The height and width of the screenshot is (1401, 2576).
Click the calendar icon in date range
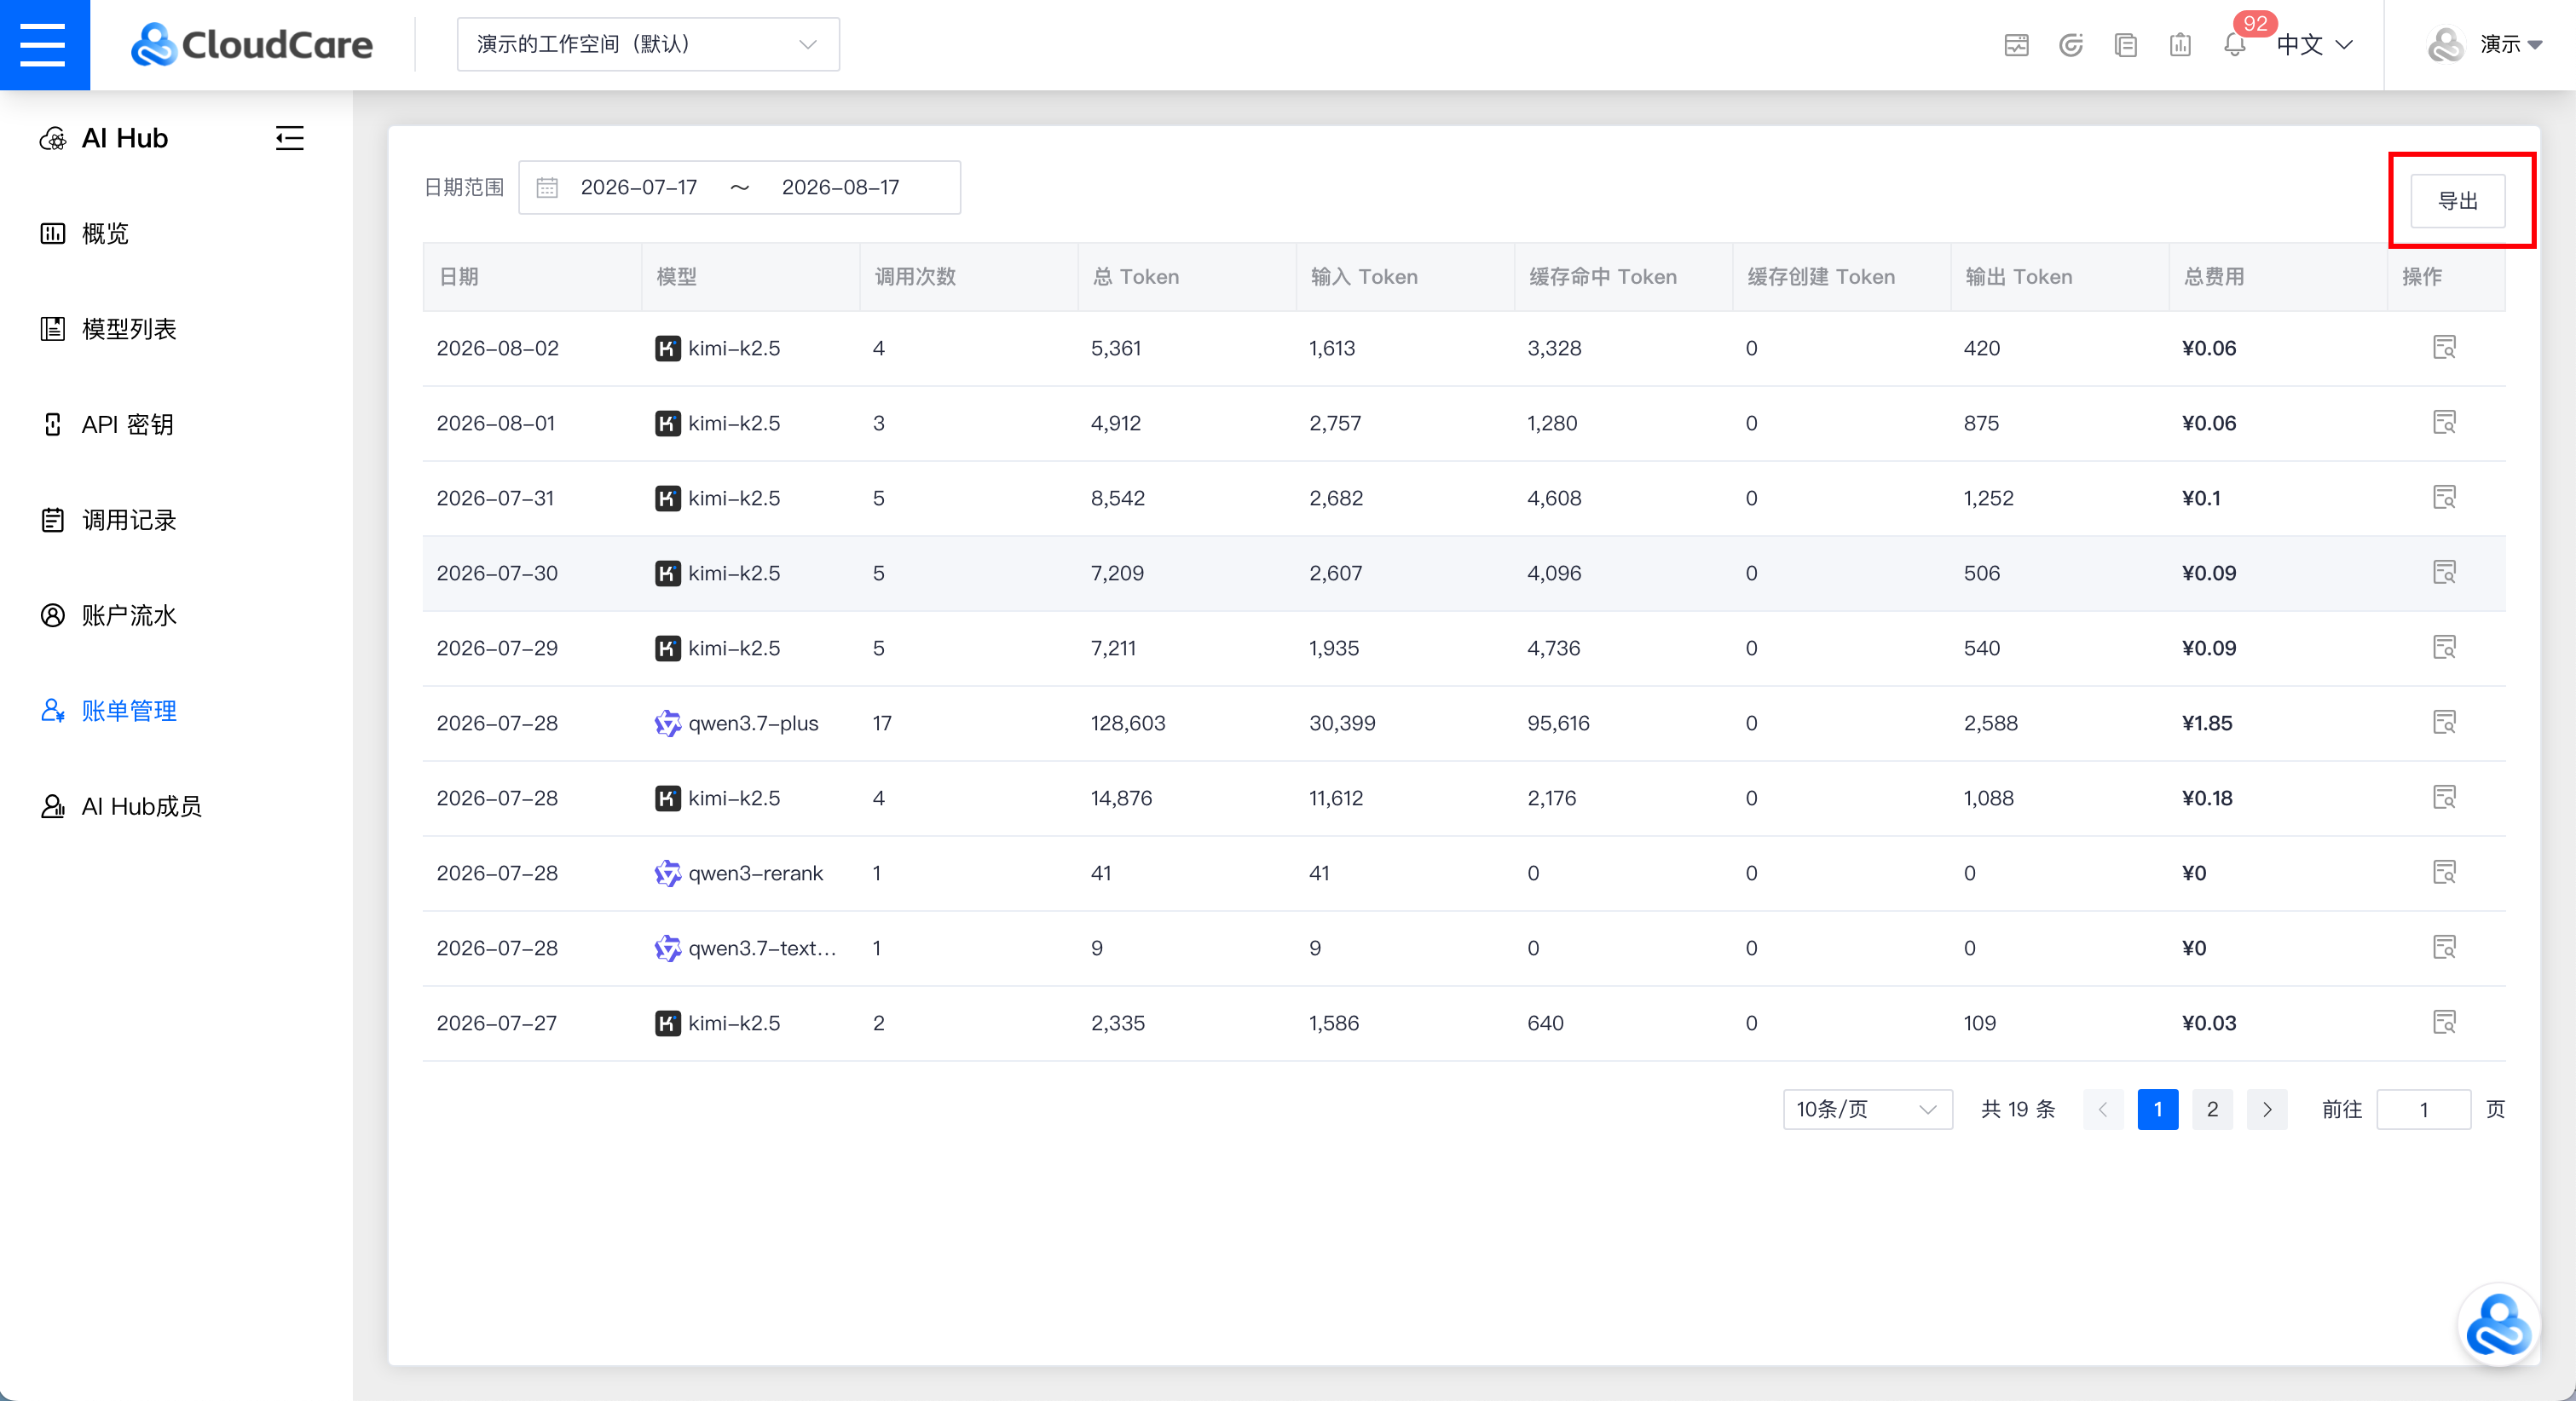pos(547,187)
